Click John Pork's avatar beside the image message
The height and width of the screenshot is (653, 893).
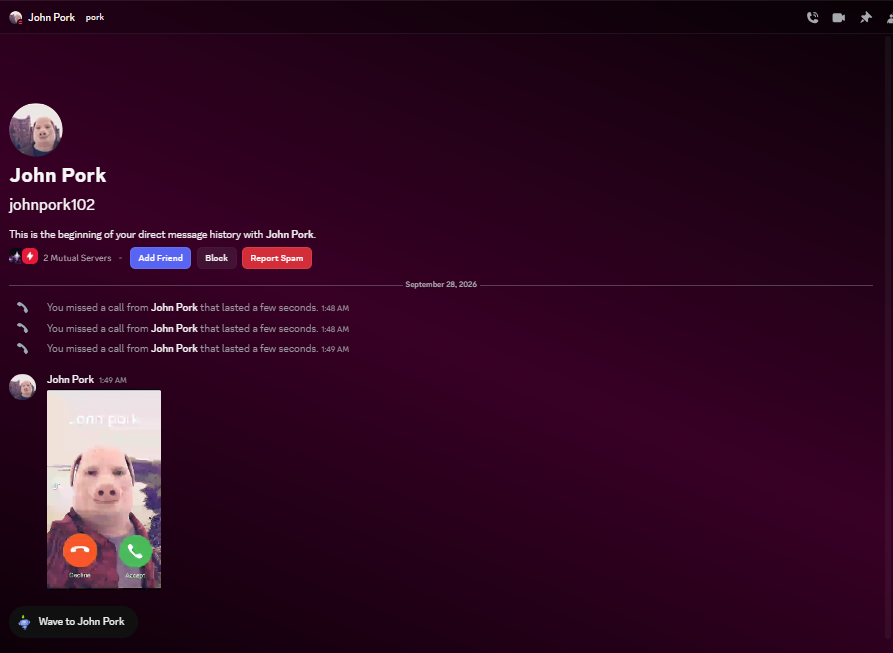(23, 387)
